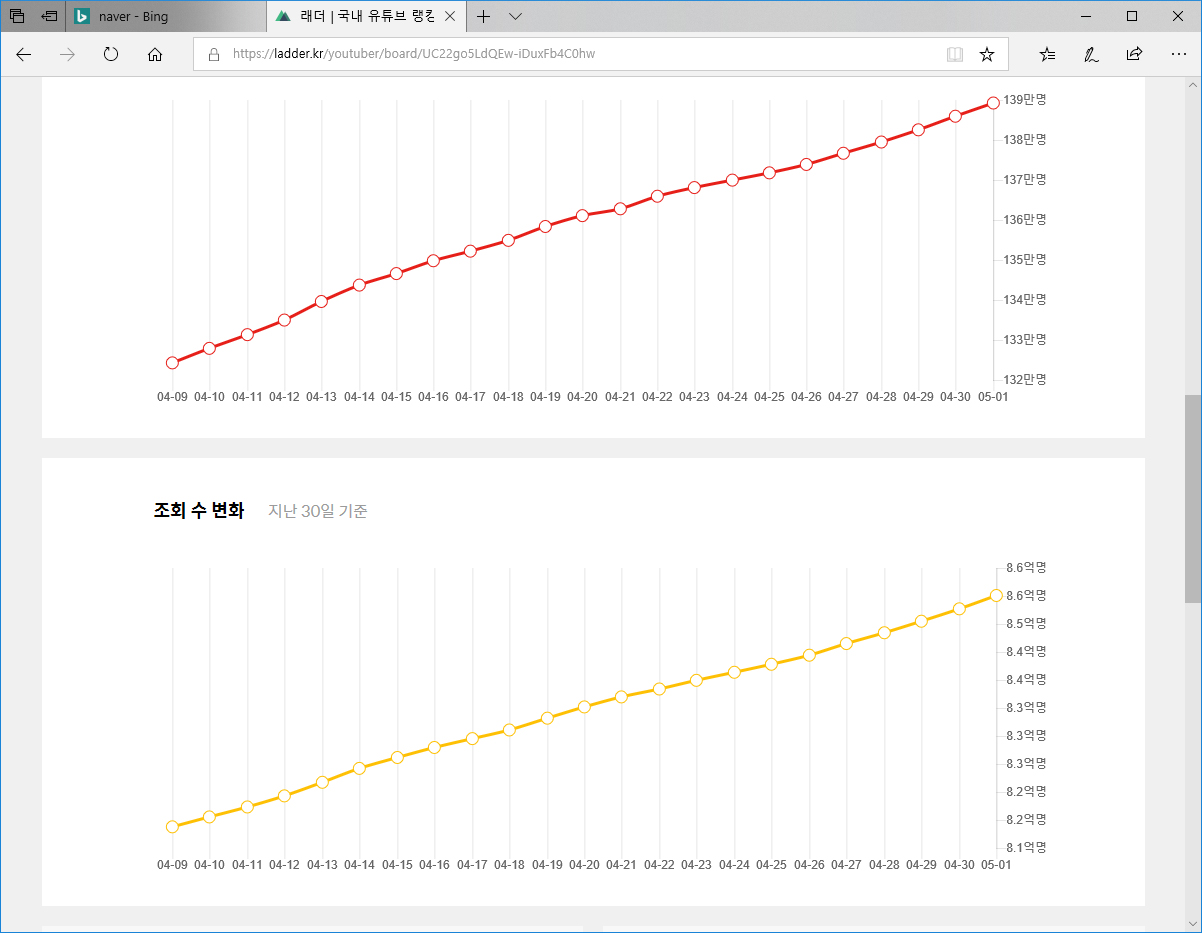The width and height of the screenshot is (1202, 933).
Task: Click the yellow data point for 05-01
Action: [x=996, y=595]
